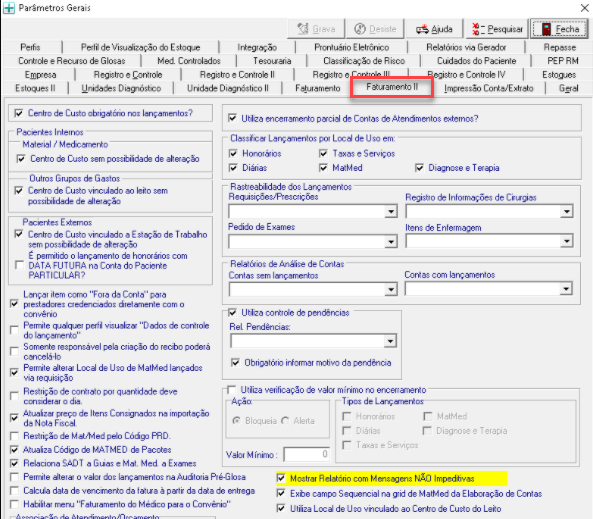Screen dimensions: 593x519
Task: Uncheck Centro de Custo obrigatório nos lançamentos
Action: tap(19, 113)
